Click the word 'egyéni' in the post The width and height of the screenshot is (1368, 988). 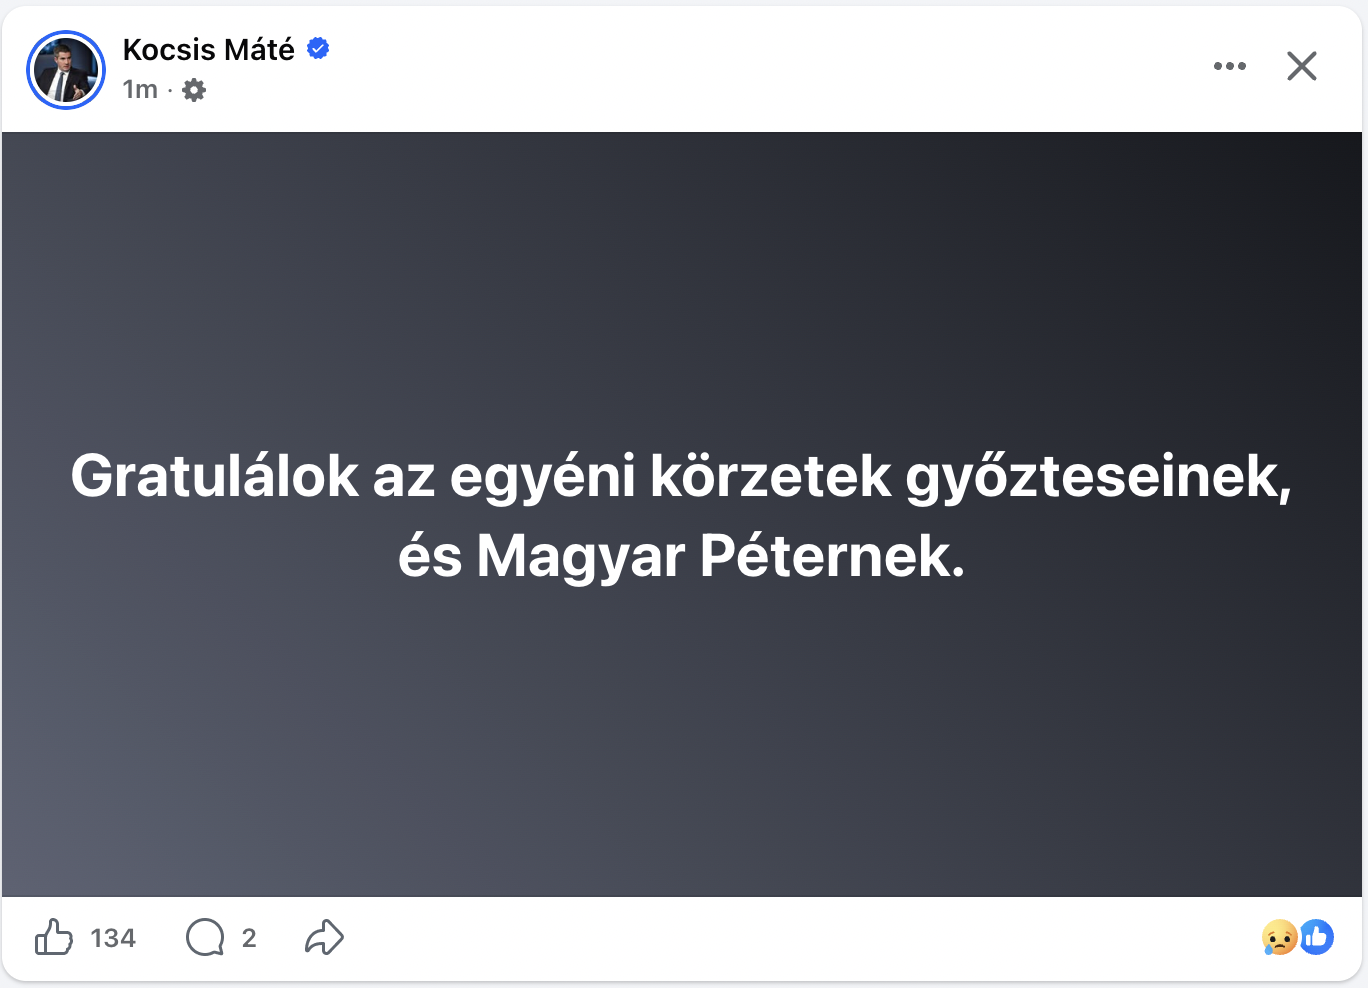542,476
